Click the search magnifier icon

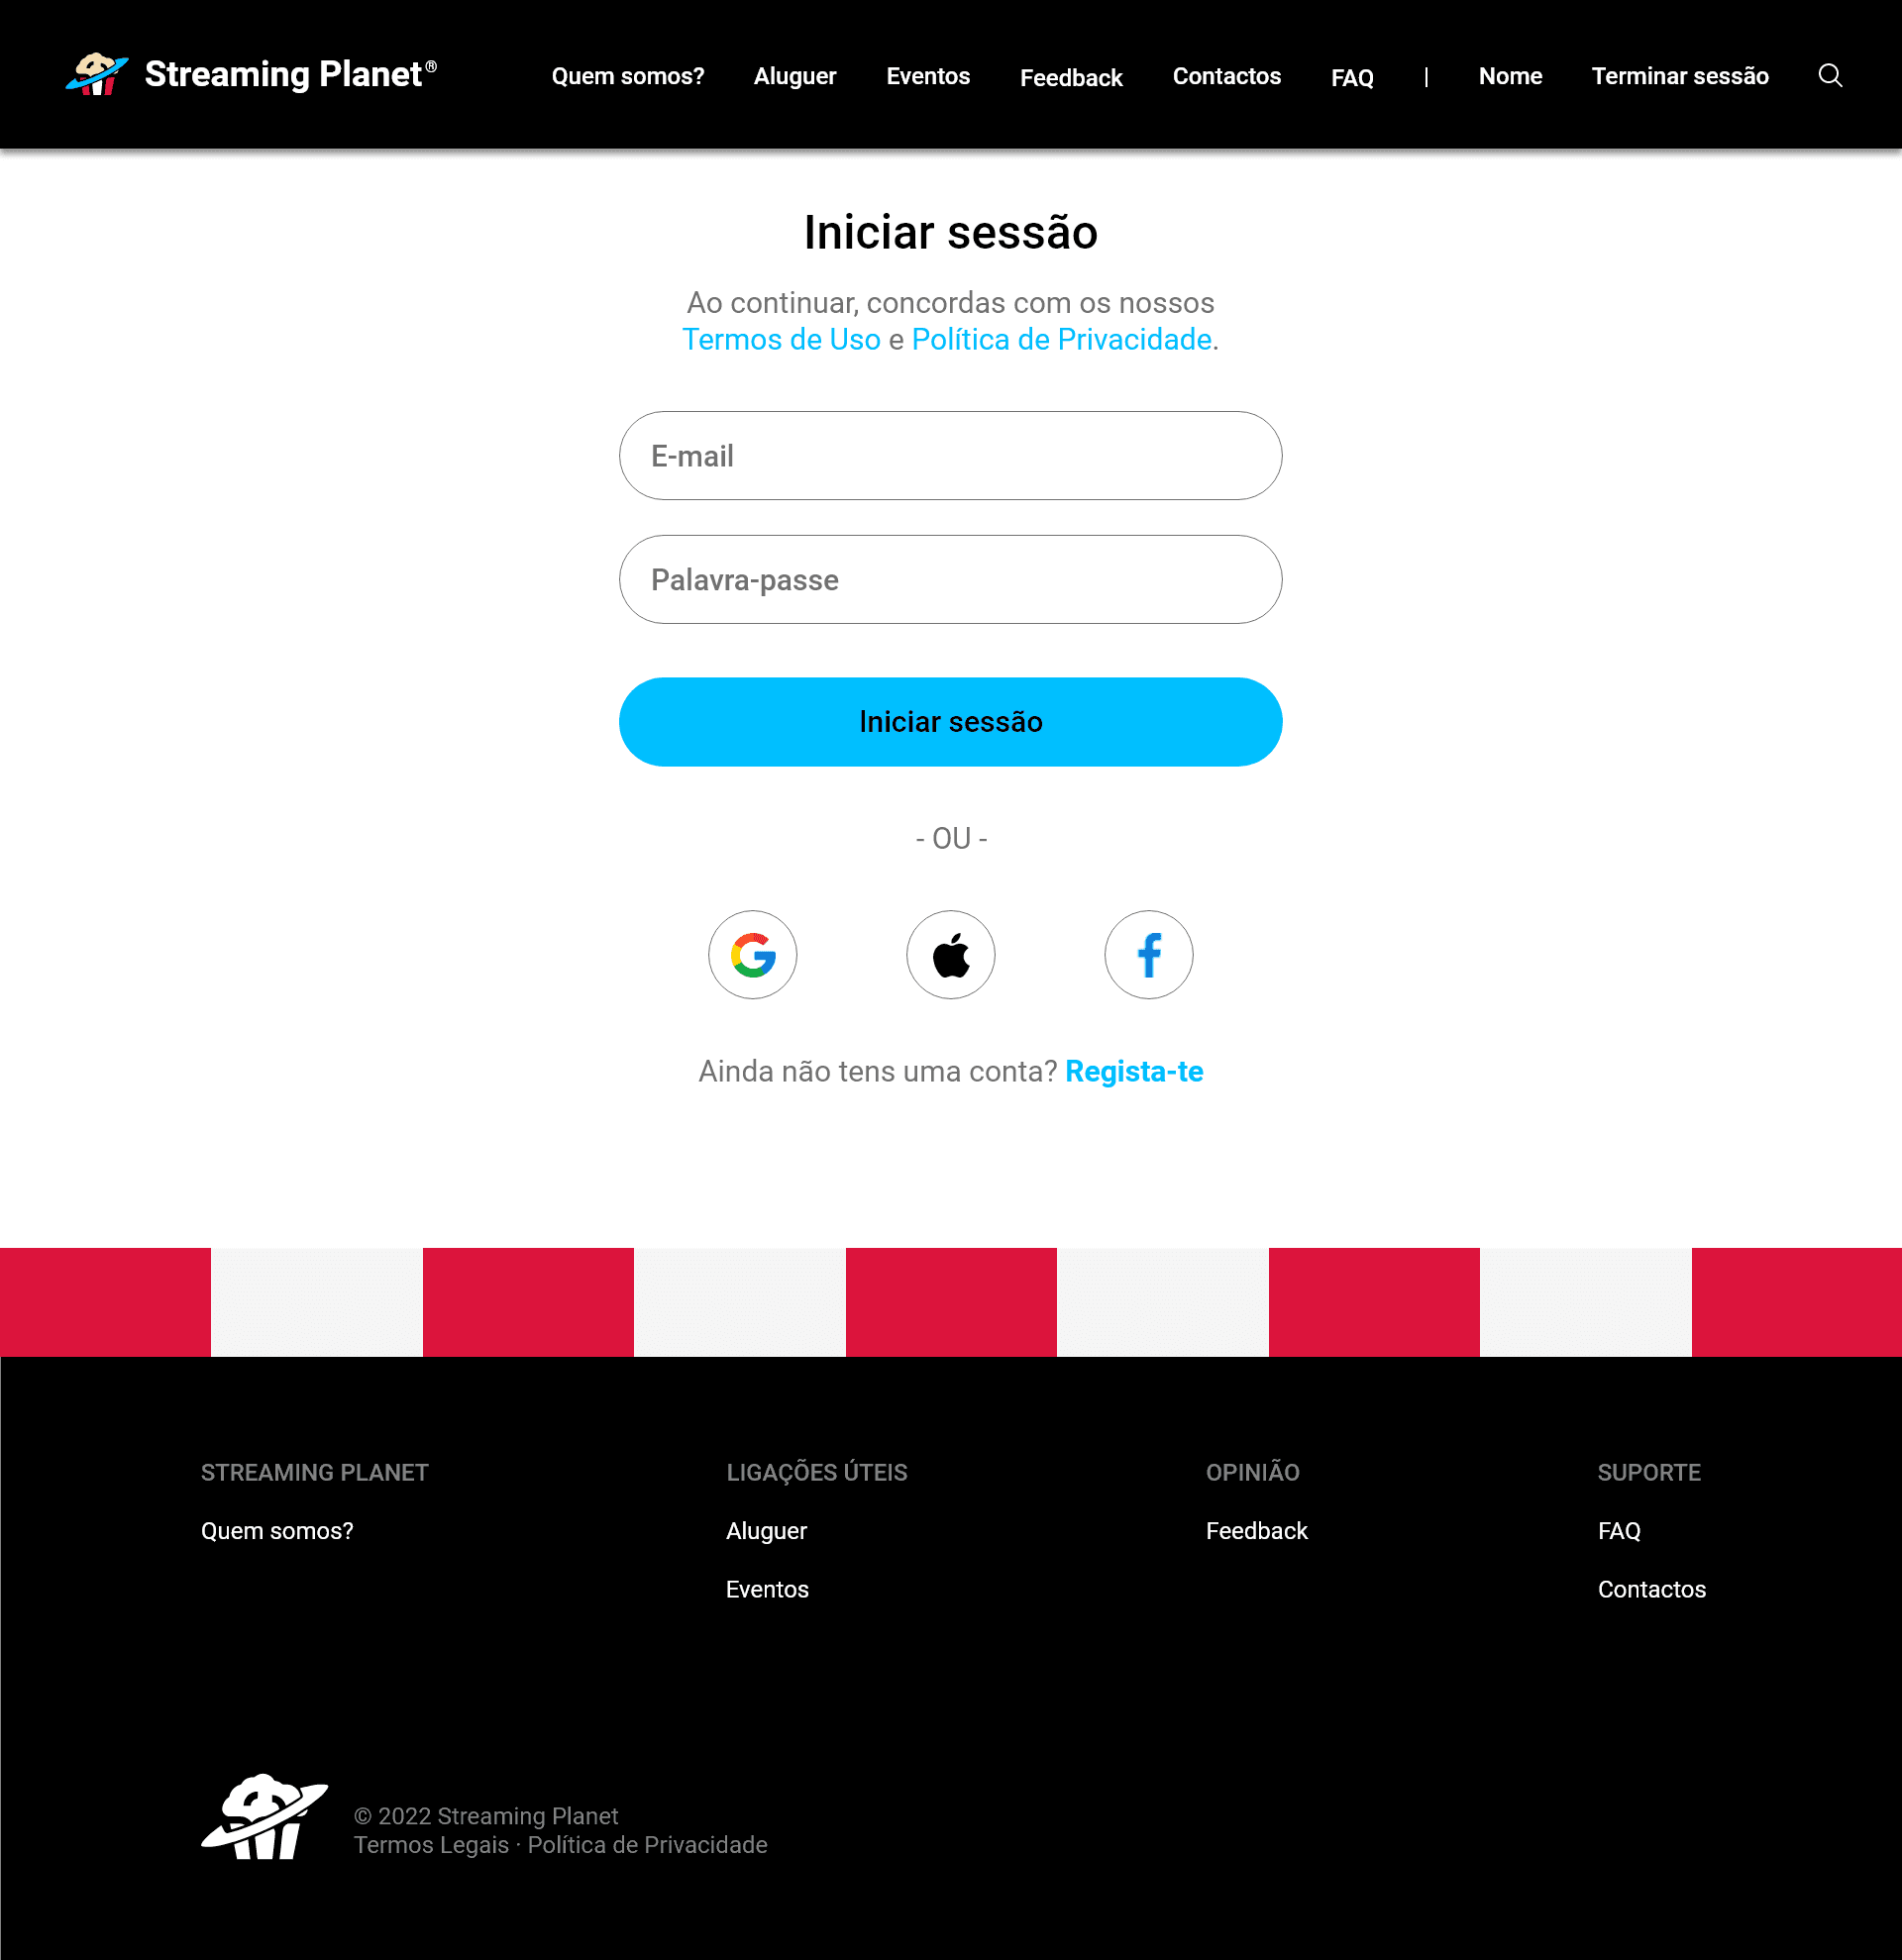(1831, 75)
